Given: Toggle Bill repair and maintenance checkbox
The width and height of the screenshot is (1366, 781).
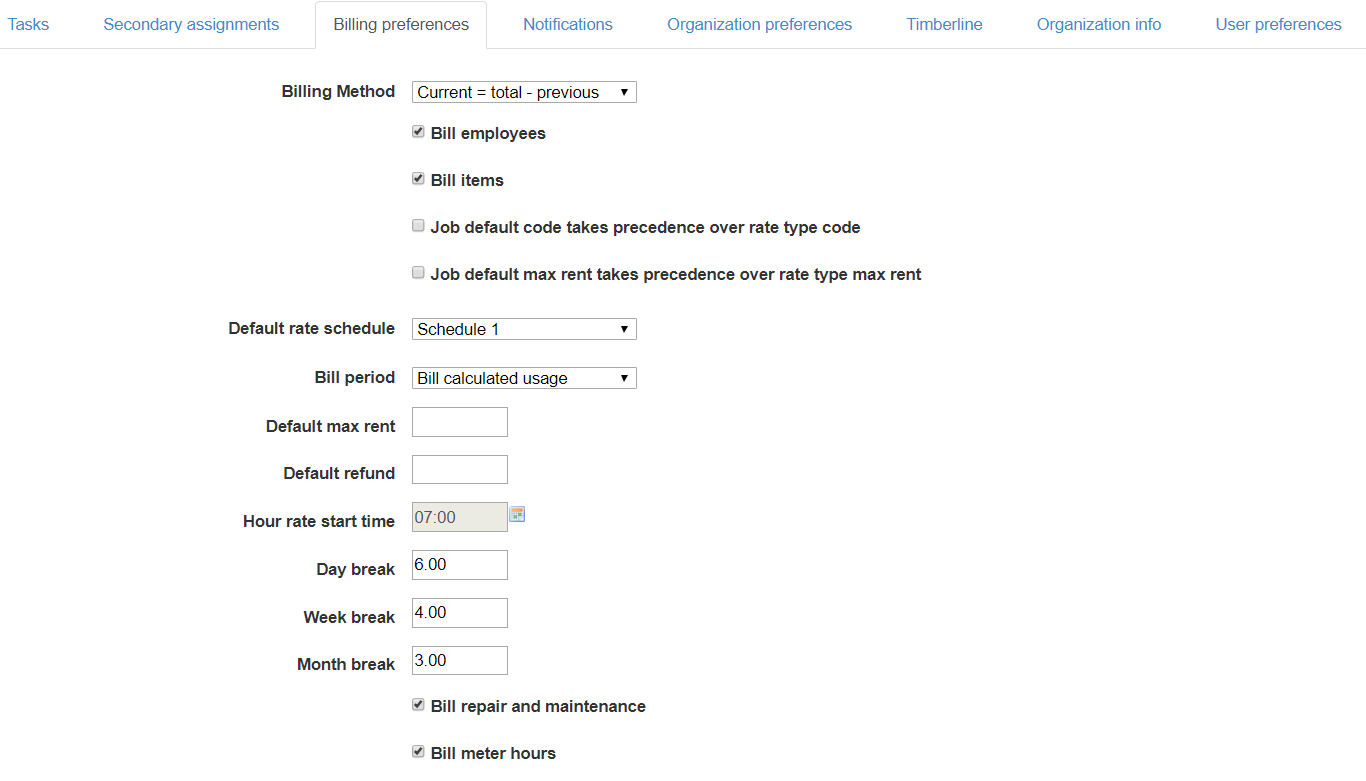Looking at the screenshot, I should coord(418,705).
